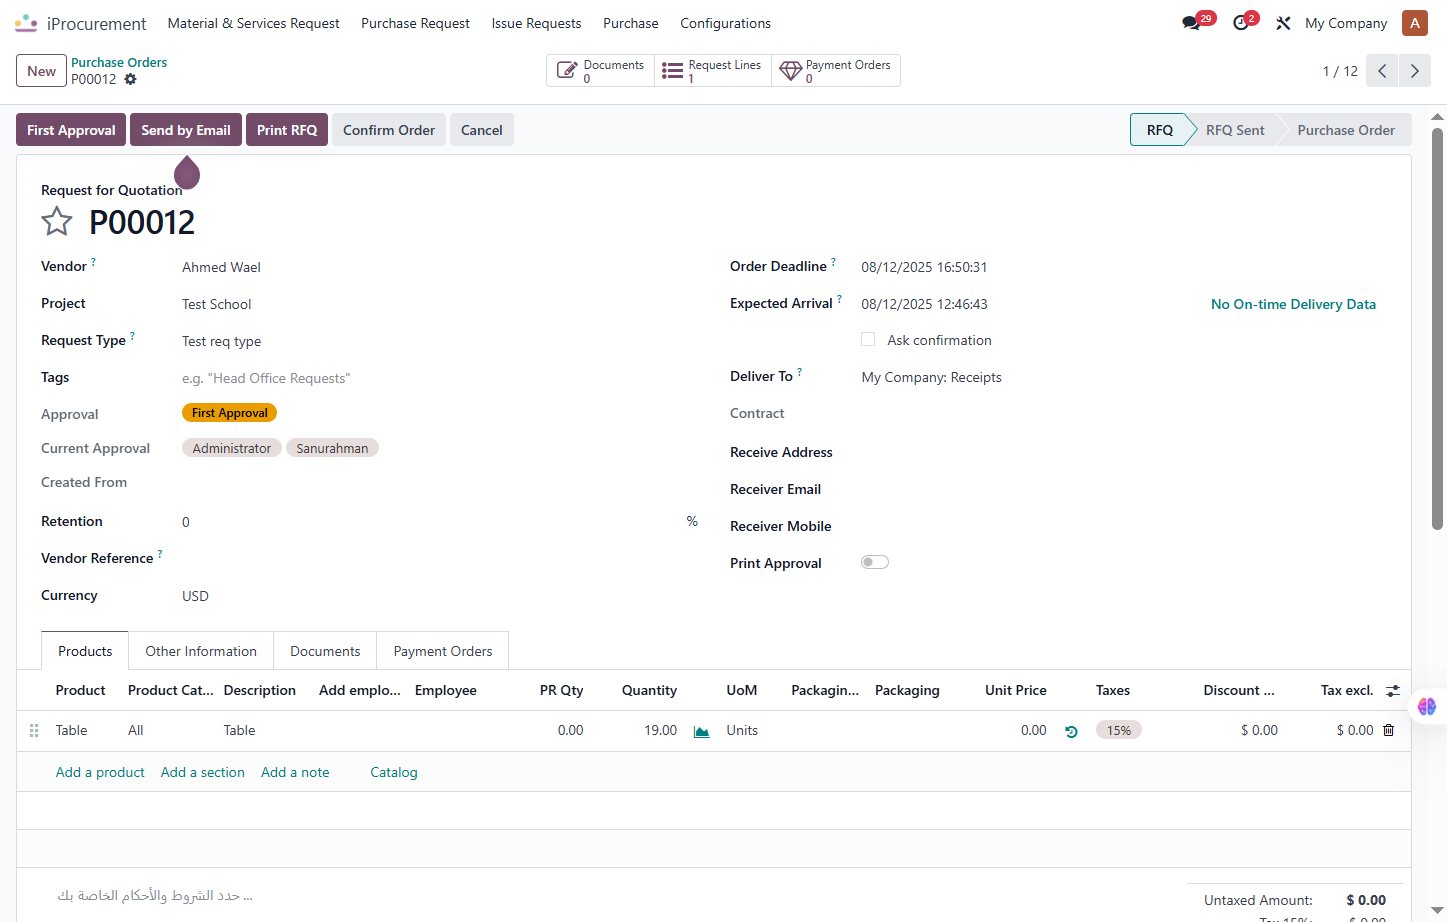Click the Print RFQ button
The width and height of the screenshot is (1447, 922).
tap(287, 130)
